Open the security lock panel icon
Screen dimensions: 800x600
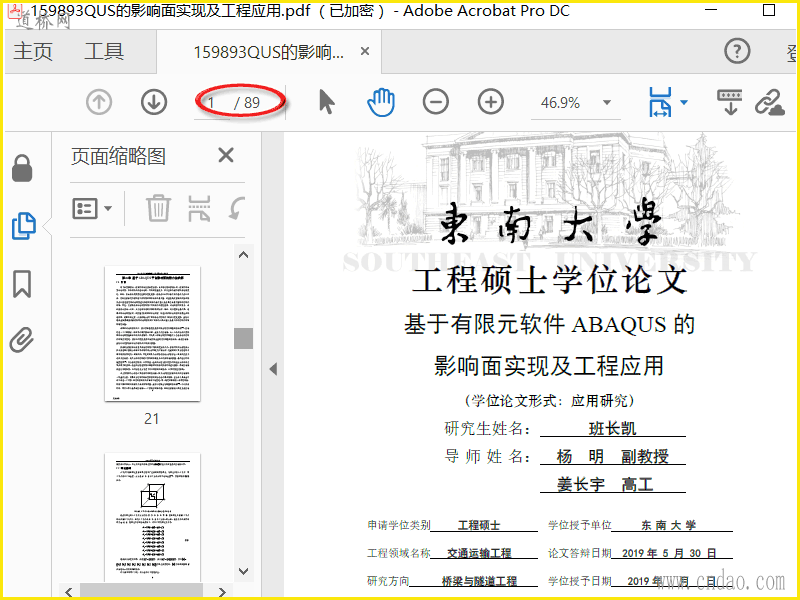(22, 168)
